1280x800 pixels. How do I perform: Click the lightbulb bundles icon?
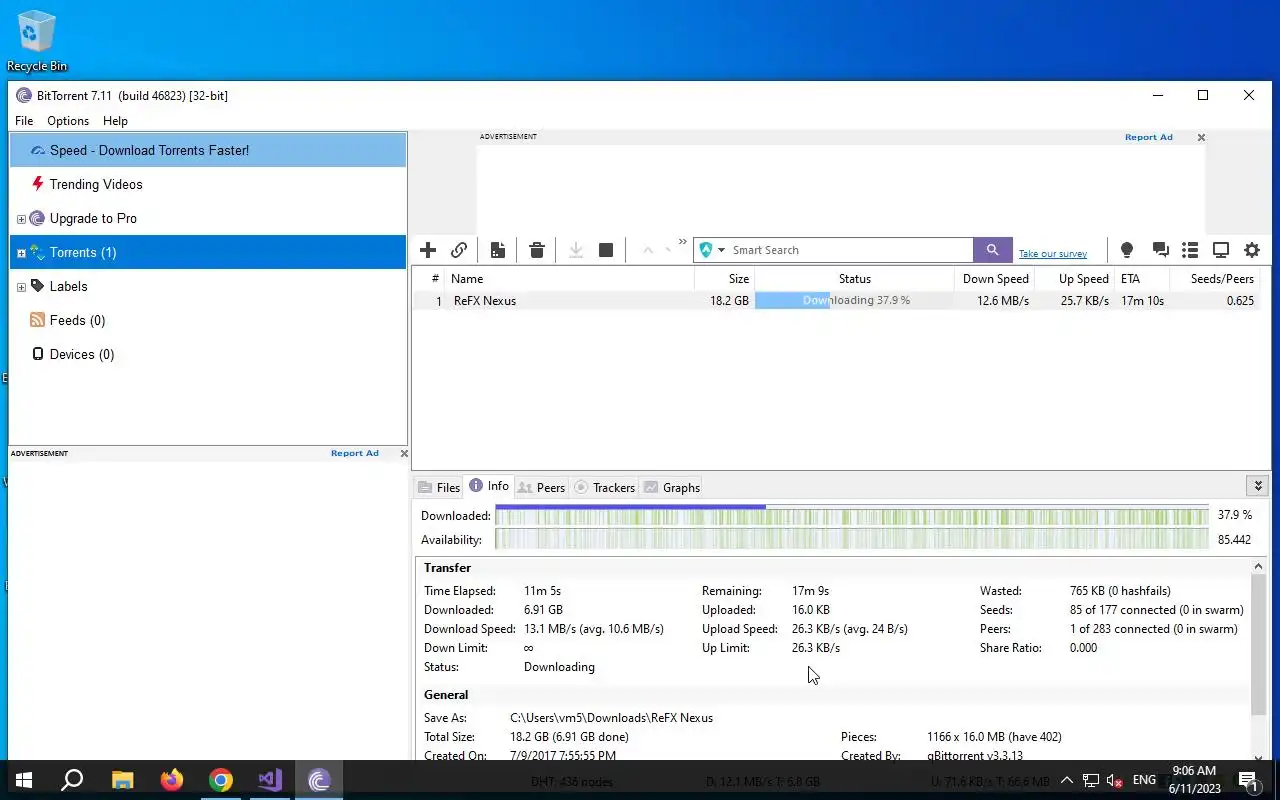click(x=1127, y=250)
